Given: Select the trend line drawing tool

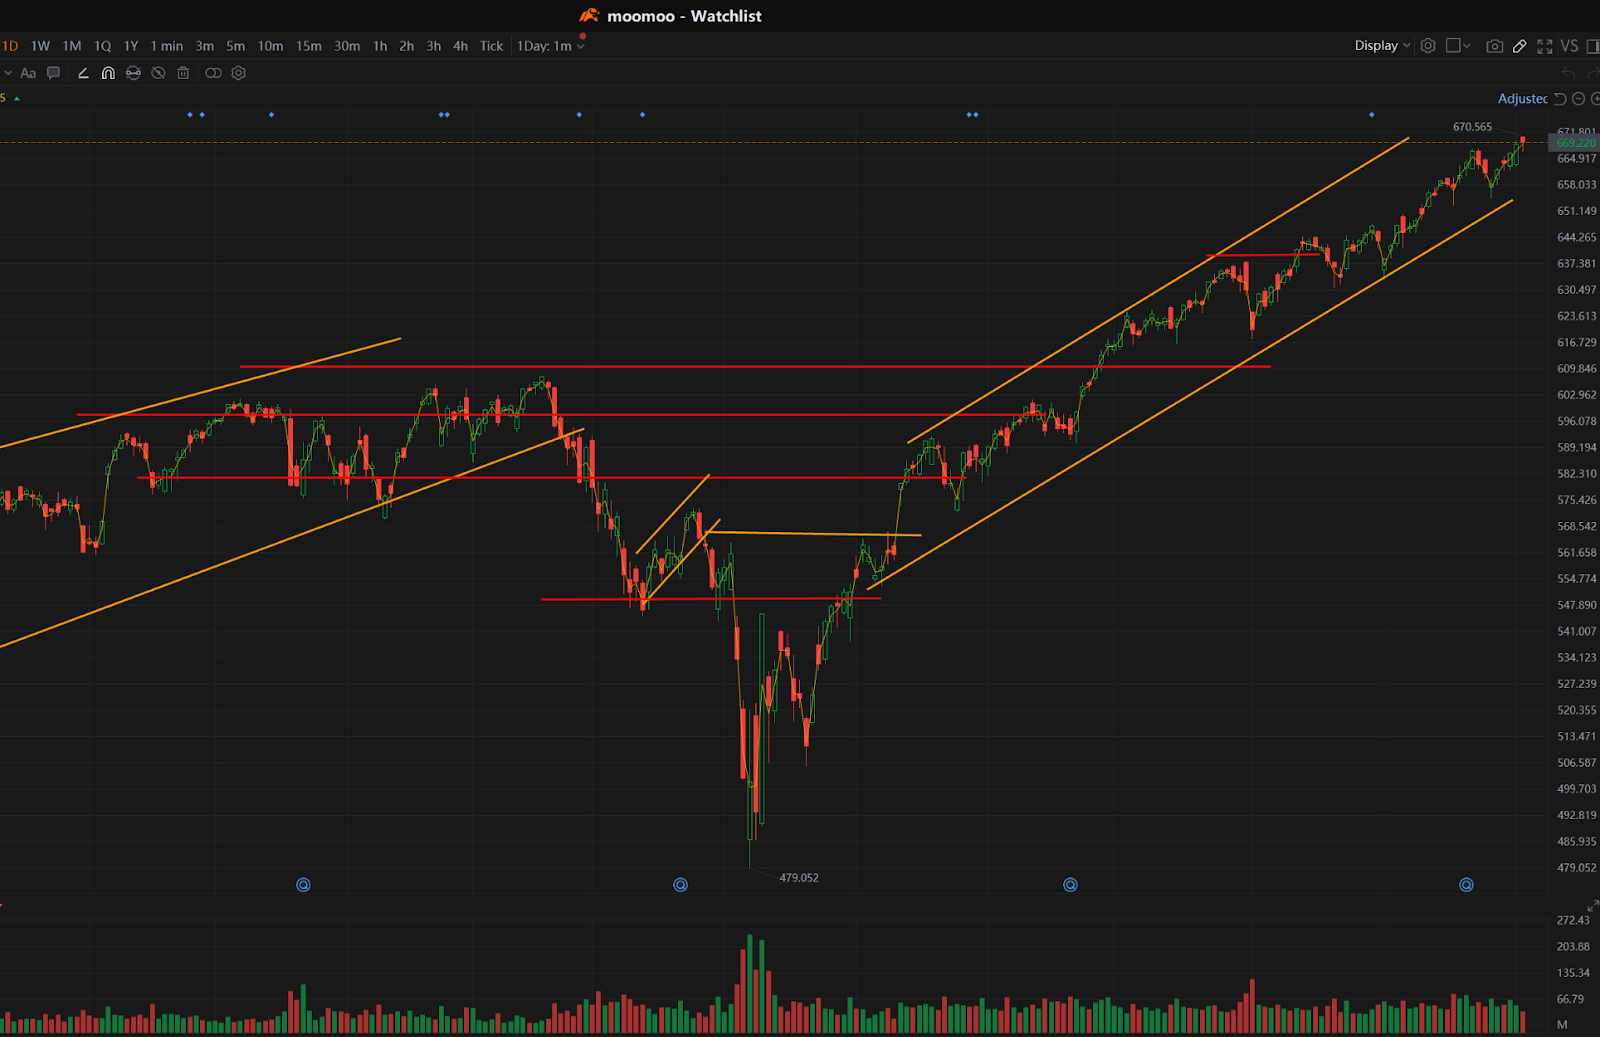Looking at the screenshot, I should pos(83,73).
